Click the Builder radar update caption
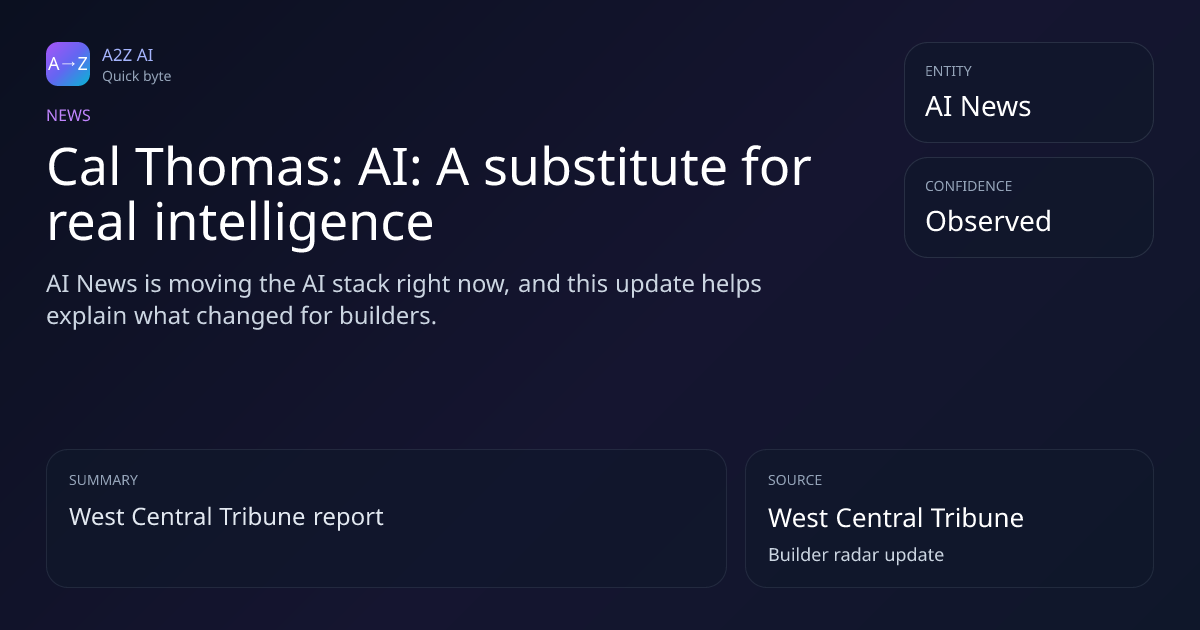 coord(856,554)
